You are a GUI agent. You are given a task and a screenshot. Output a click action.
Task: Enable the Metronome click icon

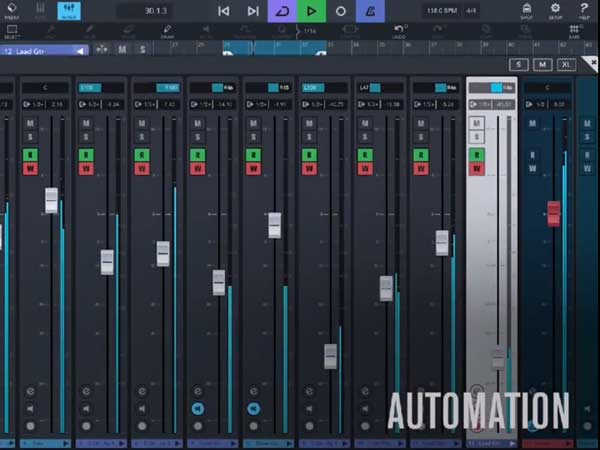[x=371, y=11]
